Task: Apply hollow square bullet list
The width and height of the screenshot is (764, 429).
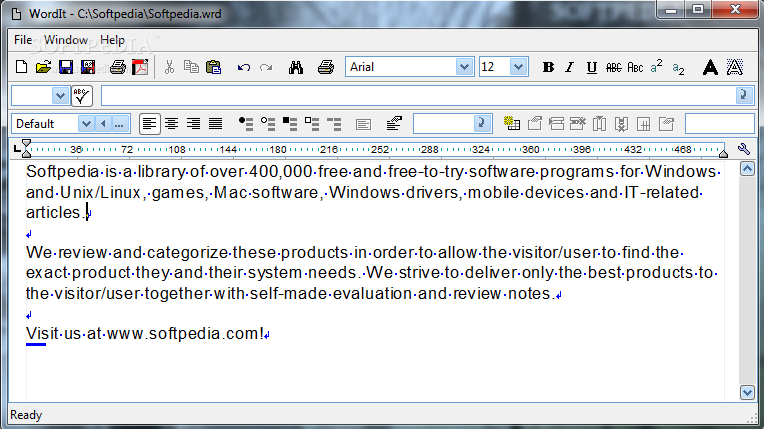Action: [312, 123]
